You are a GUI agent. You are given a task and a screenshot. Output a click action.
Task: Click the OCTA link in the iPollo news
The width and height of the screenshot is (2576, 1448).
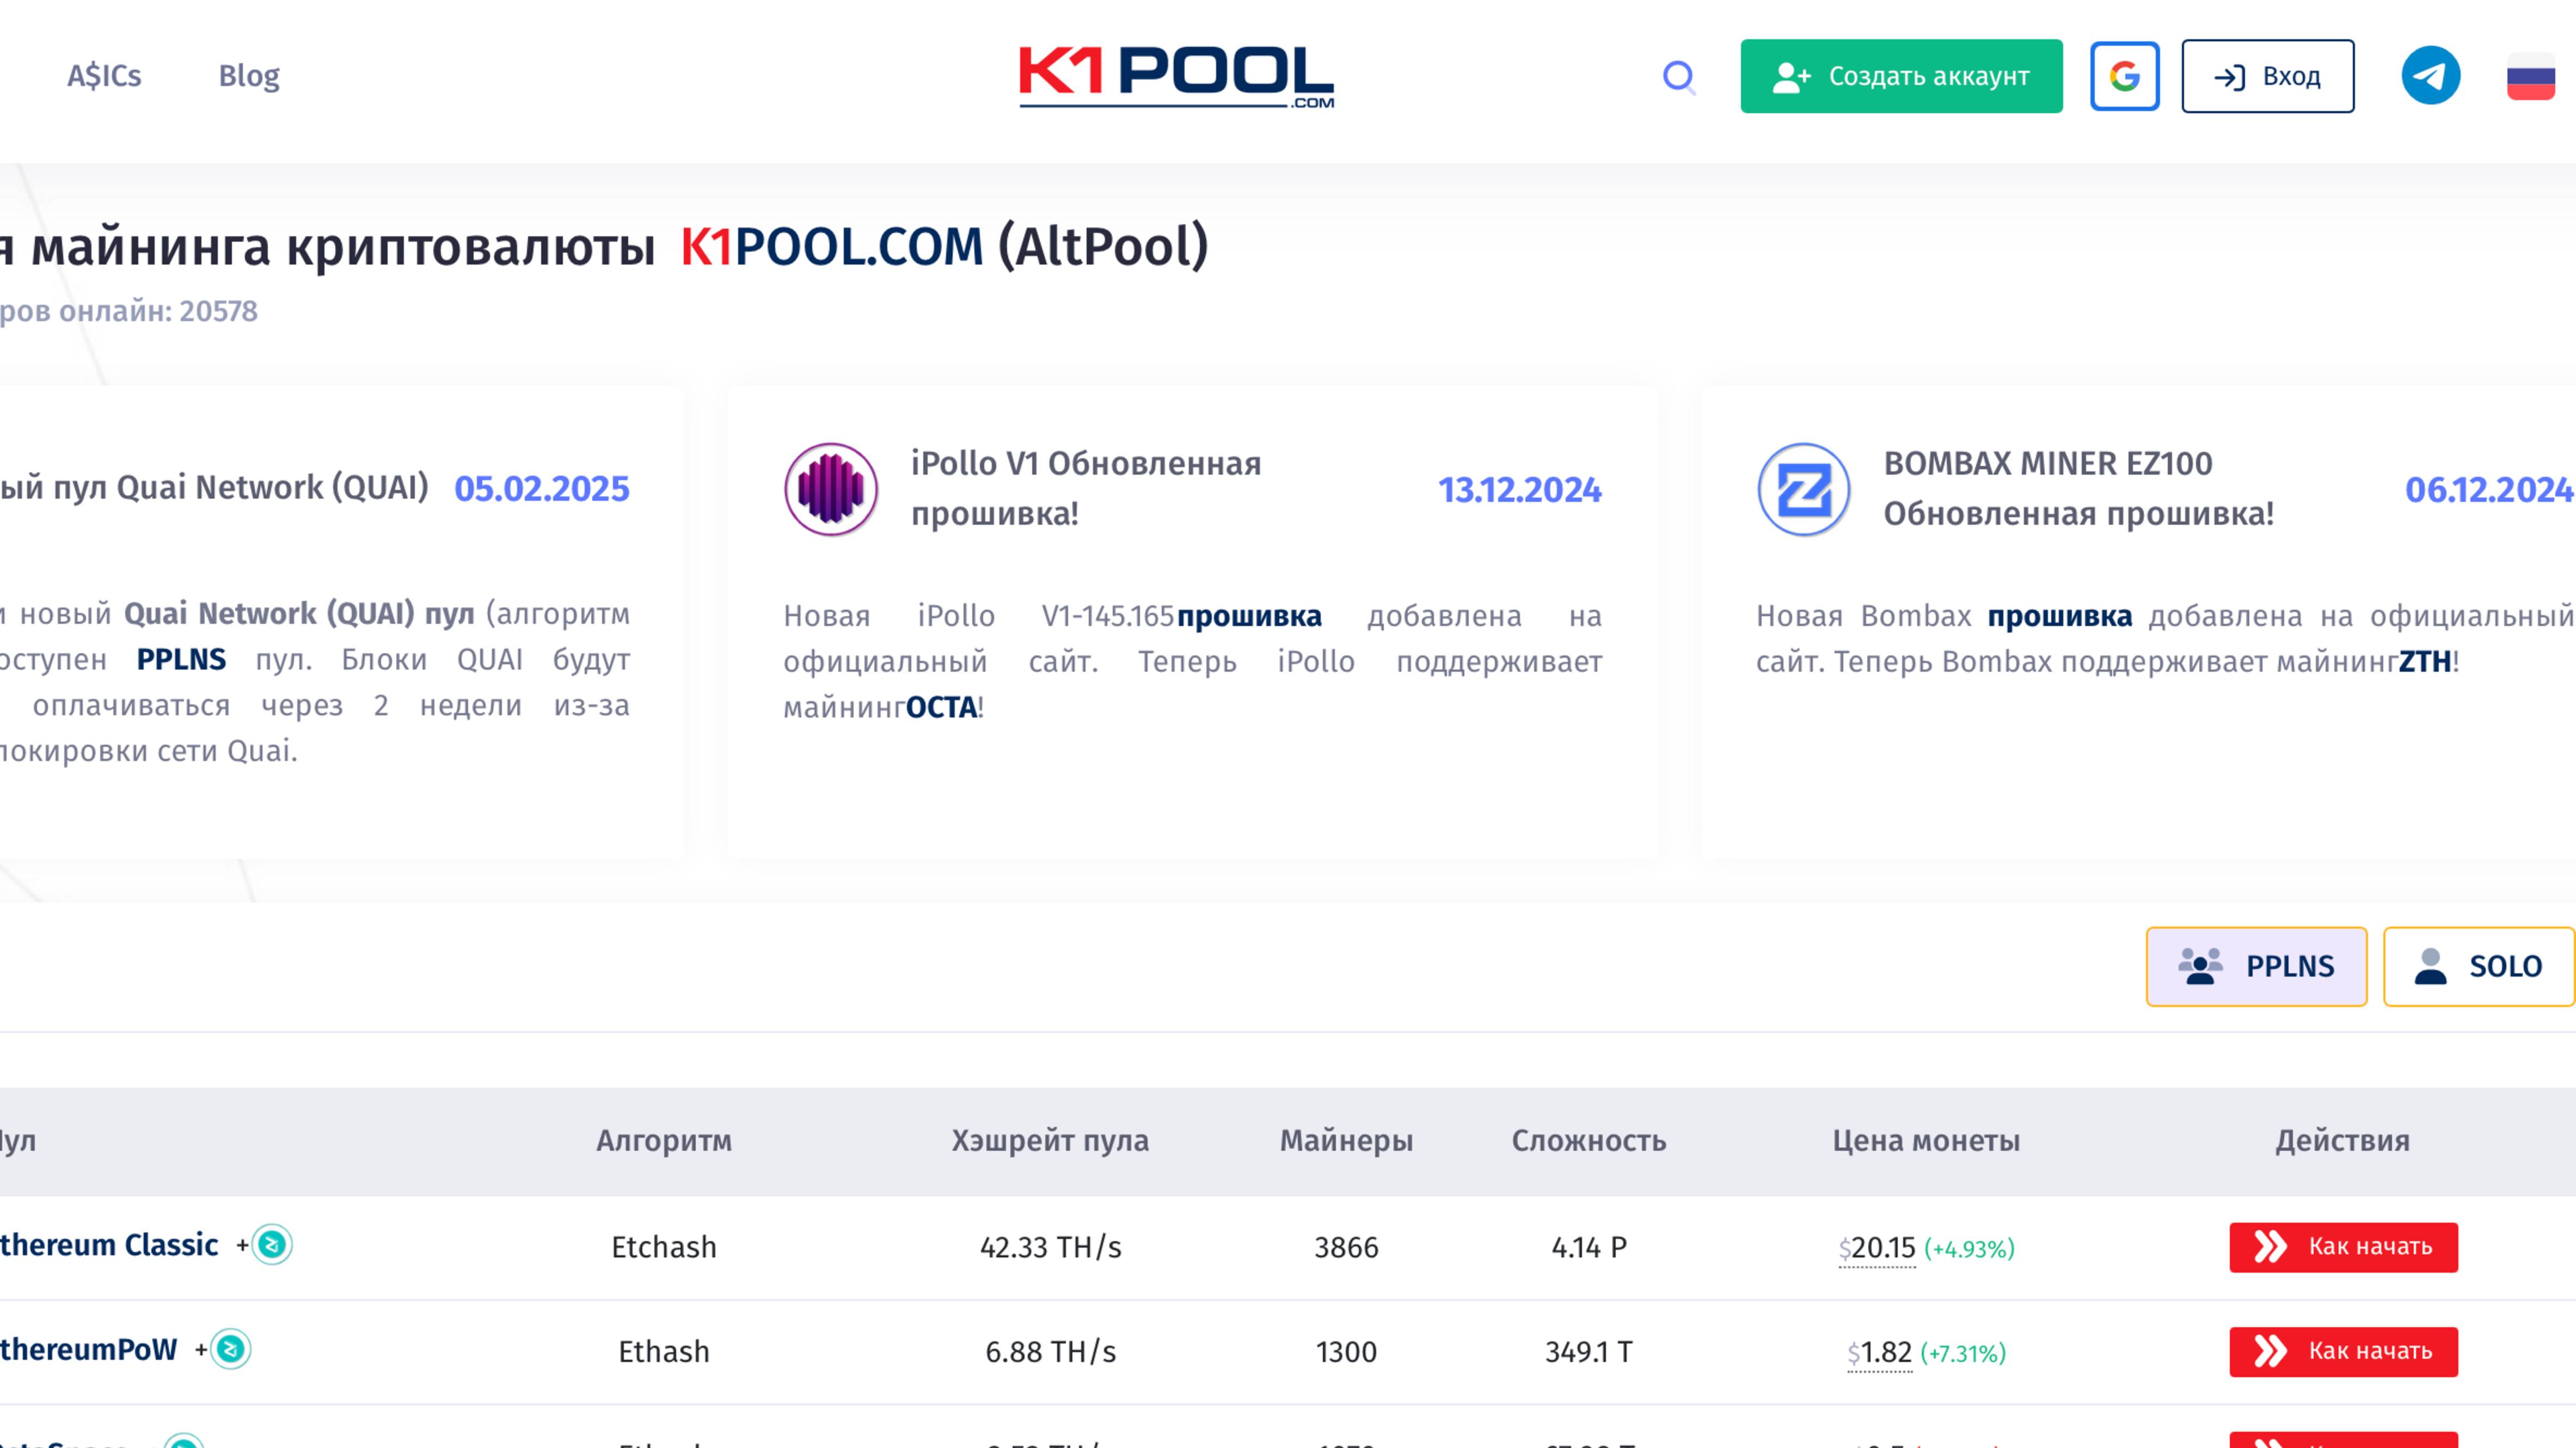point(942,708)
